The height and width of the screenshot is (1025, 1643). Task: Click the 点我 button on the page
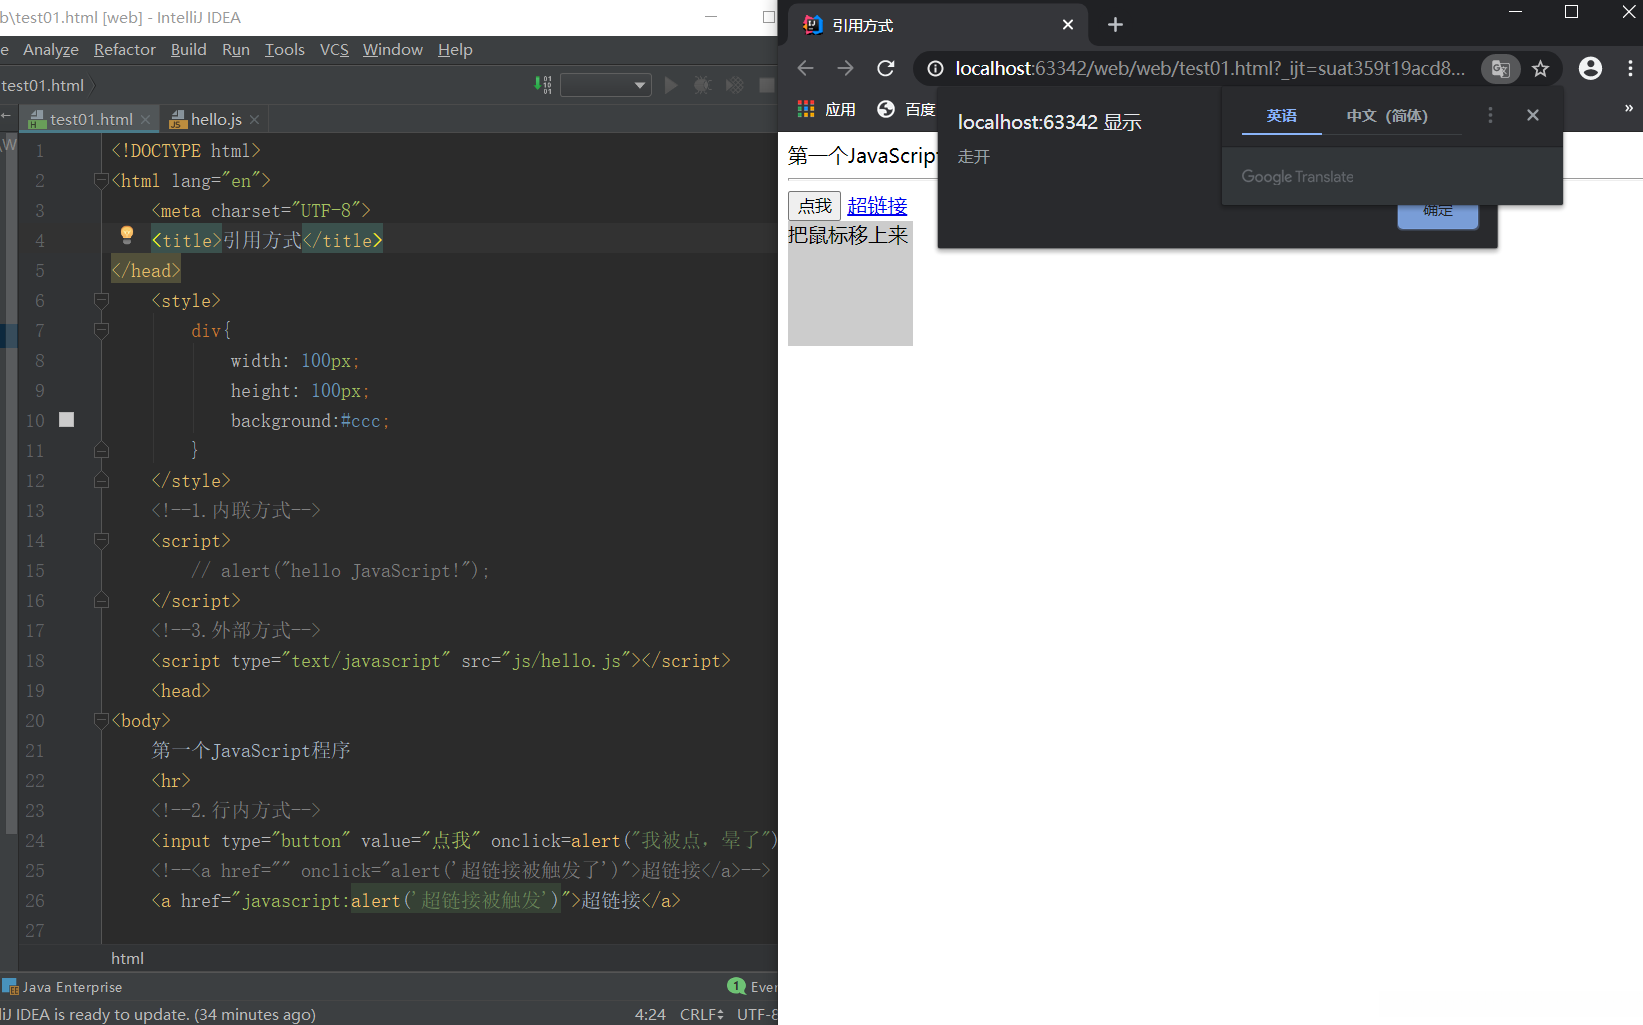point(814,206)
